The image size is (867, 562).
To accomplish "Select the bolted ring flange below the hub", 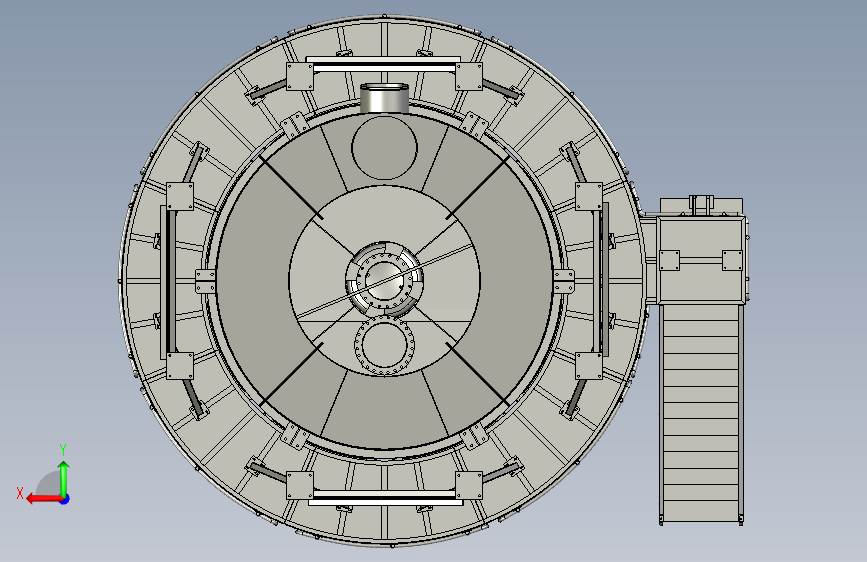I will [x=384, y=347].
